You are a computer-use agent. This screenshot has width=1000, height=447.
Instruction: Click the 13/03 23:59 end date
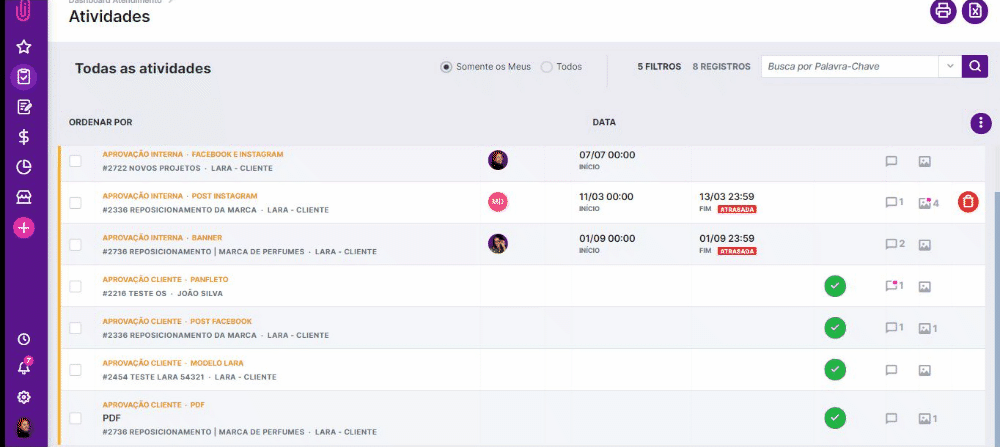(726, 196)
